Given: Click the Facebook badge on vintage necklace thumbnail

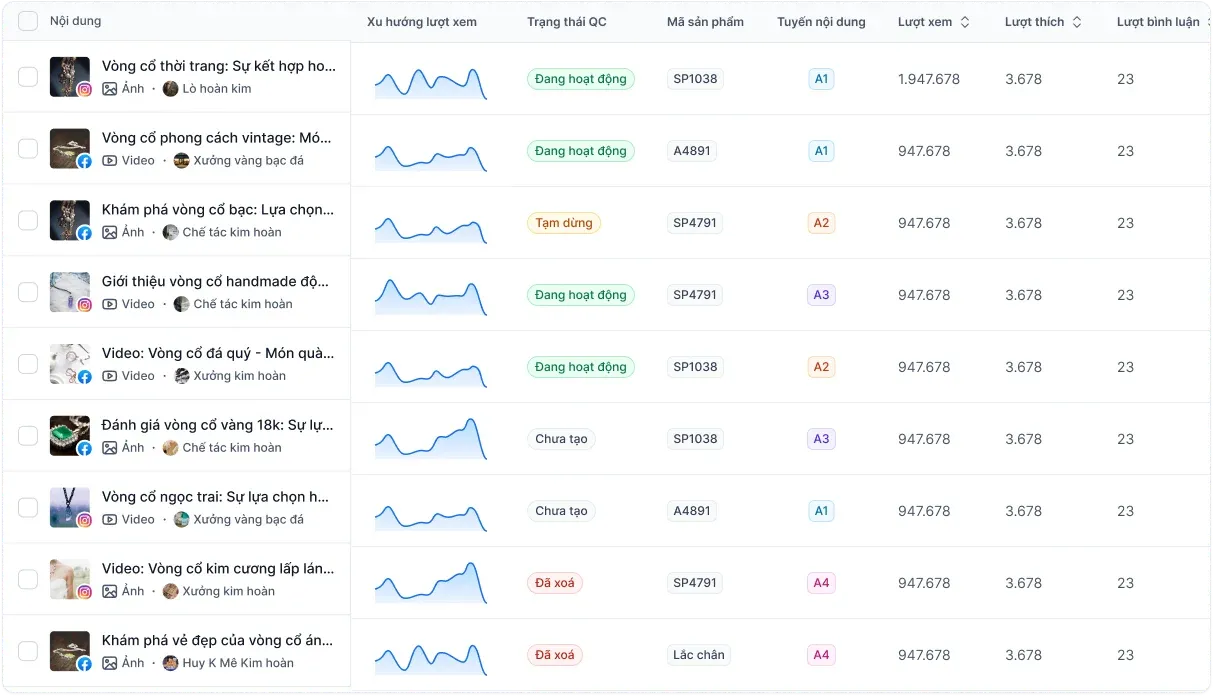Looking at the screenshot, I should (x=85, y=161).
